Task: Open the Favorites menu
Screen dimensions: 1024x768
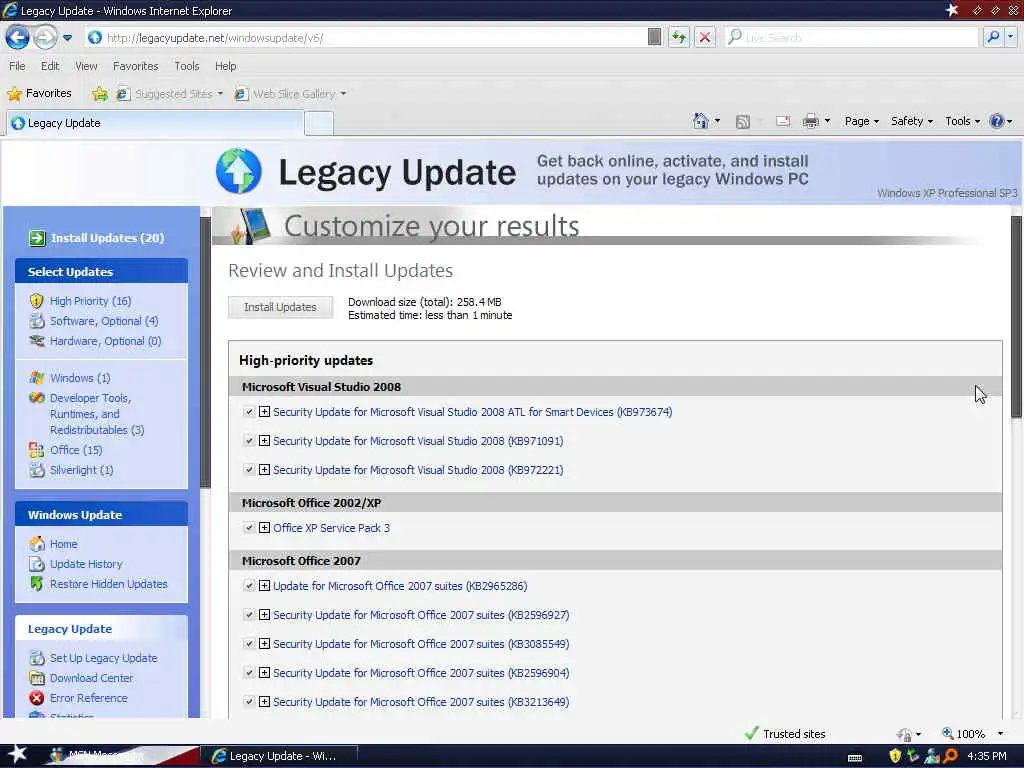Action: tap(135, 66)
